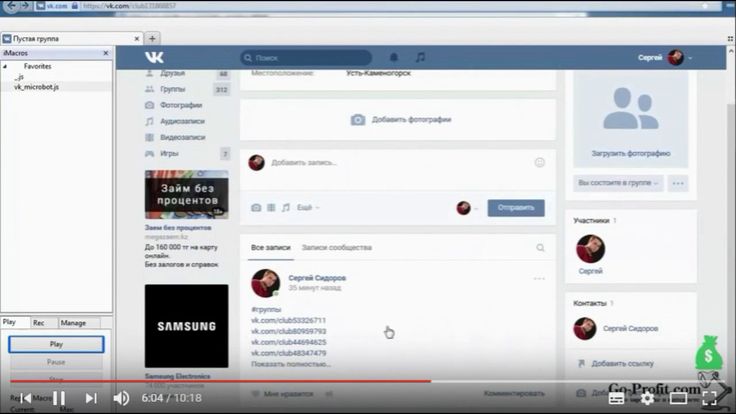
Task: Click Добавить фотографии button
Action: coord(401,120)
